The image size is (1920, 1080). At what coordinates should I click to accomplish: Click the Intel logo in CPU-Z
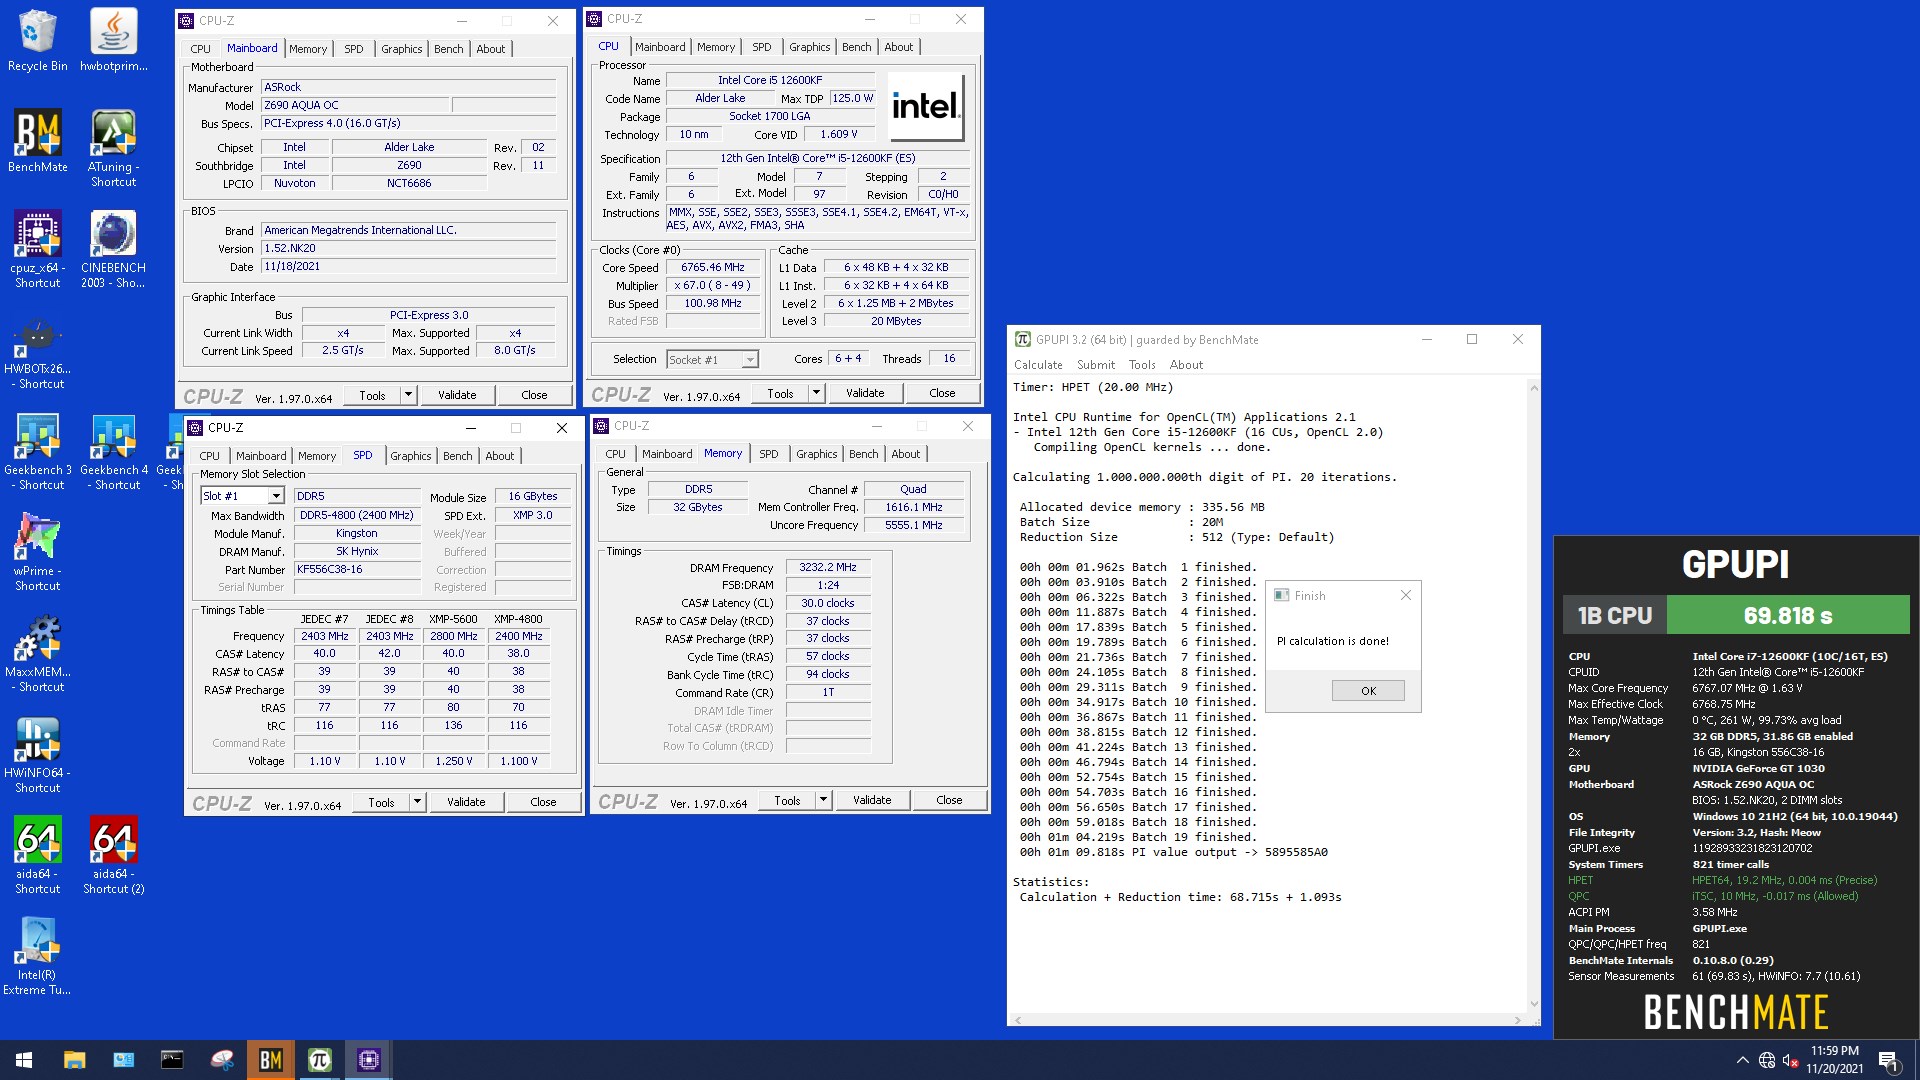click(x=926, y=106)
